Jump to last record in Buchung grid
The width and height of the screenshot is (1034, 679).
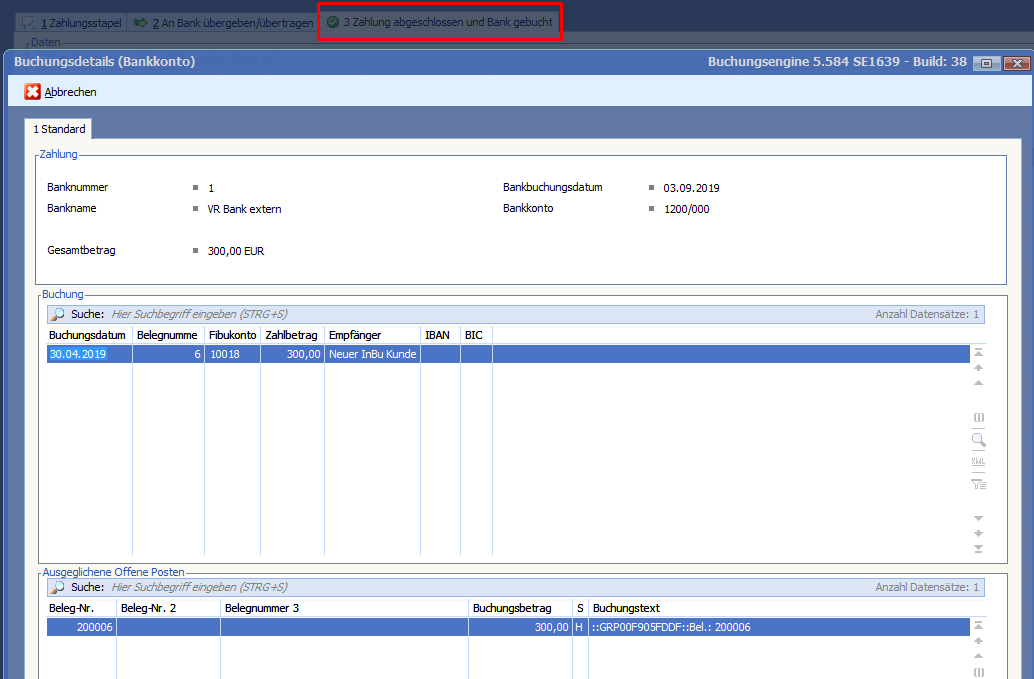978,548
